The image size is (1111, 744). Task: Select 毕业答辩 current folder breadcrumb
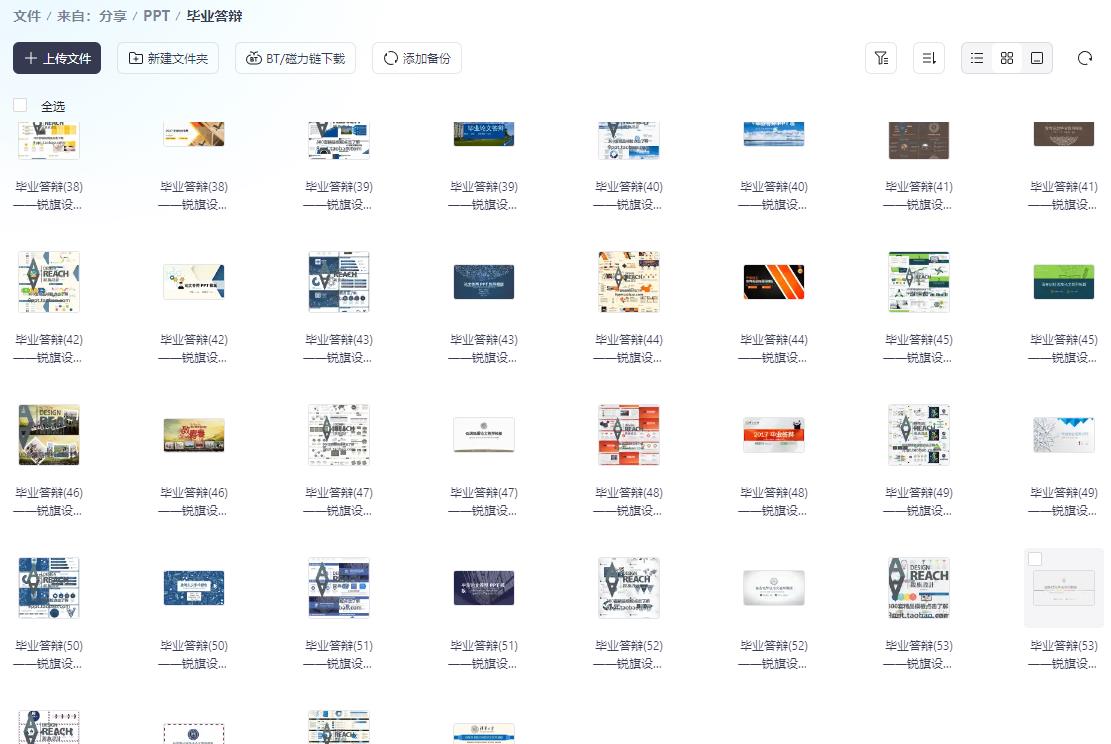coord(214,16)
